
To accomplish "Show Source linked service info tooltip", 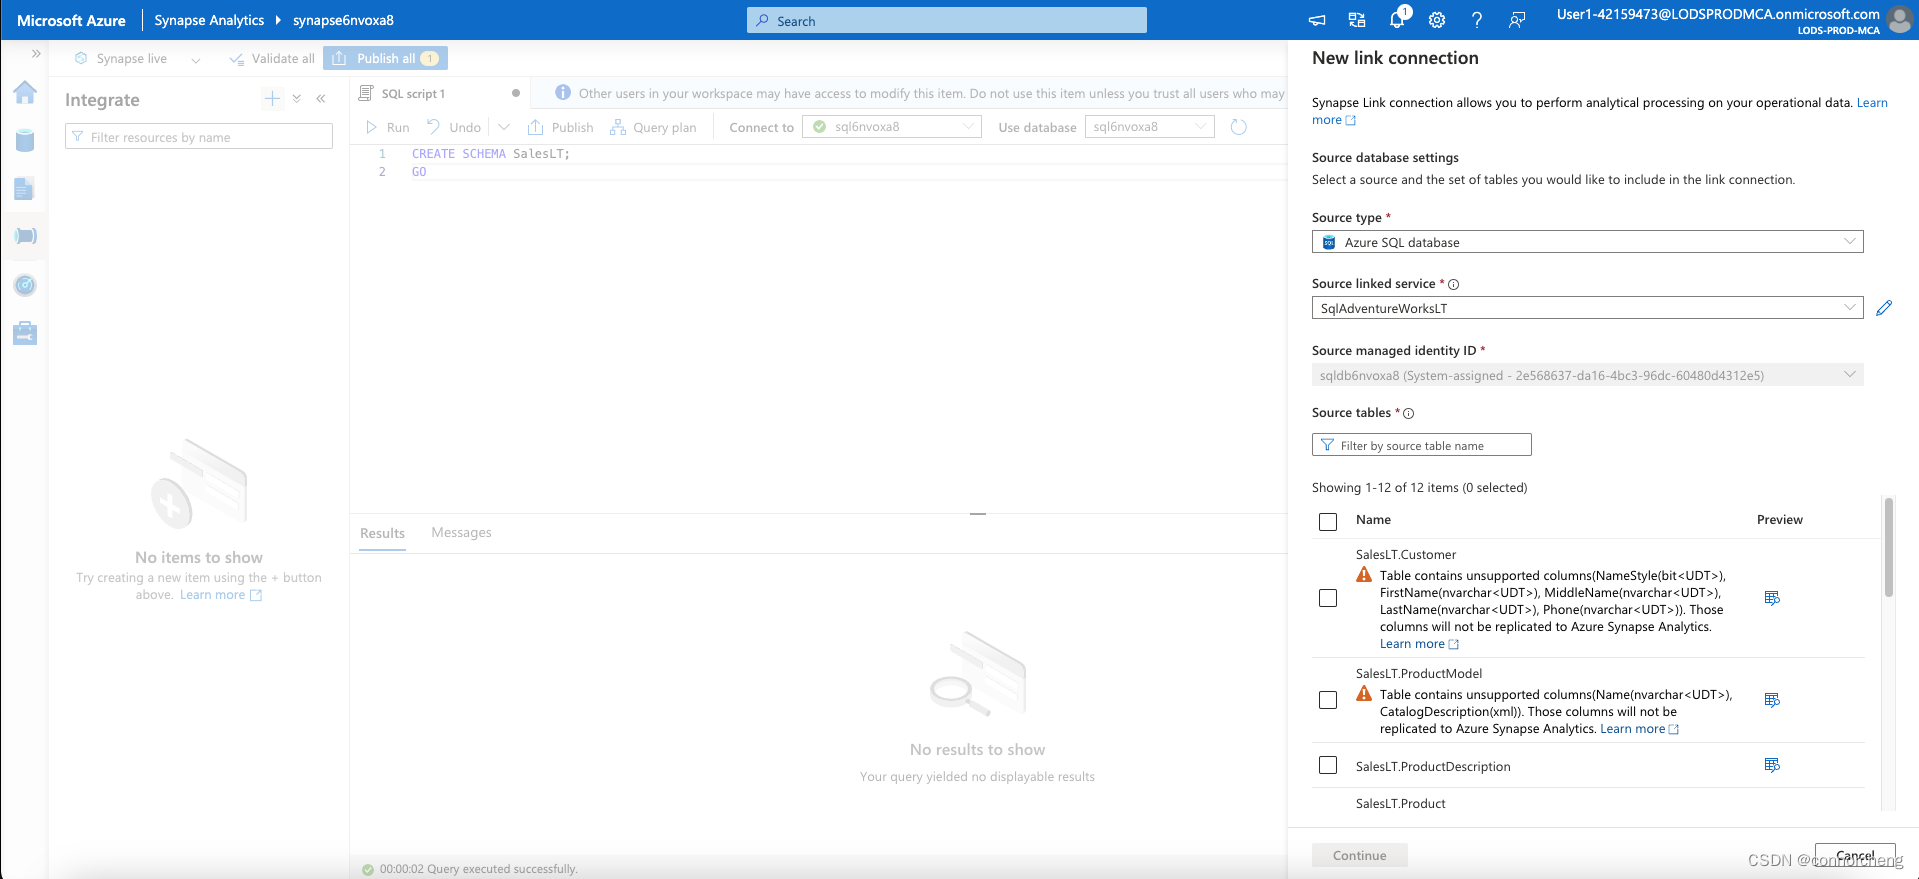I will pos(1453,285).
